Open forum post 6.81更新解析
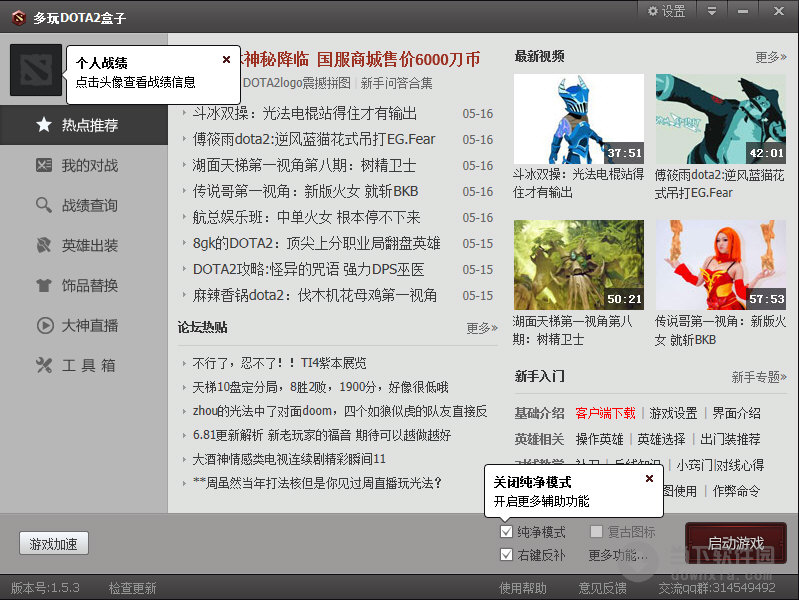This screenshot has height=600, width=799. [322, 435]
